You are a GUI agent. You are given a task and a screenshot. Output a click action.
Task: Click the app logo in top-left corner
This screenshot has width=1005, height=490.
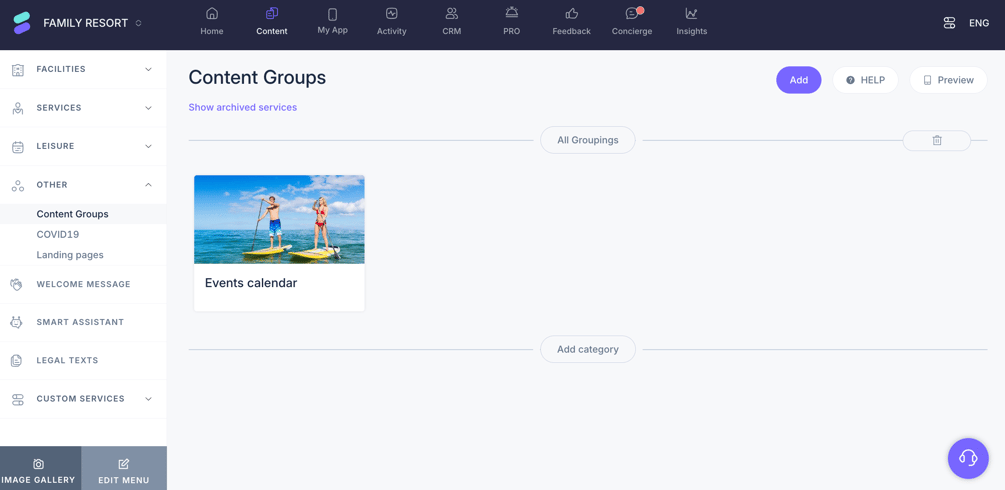[x=21, y=23]
